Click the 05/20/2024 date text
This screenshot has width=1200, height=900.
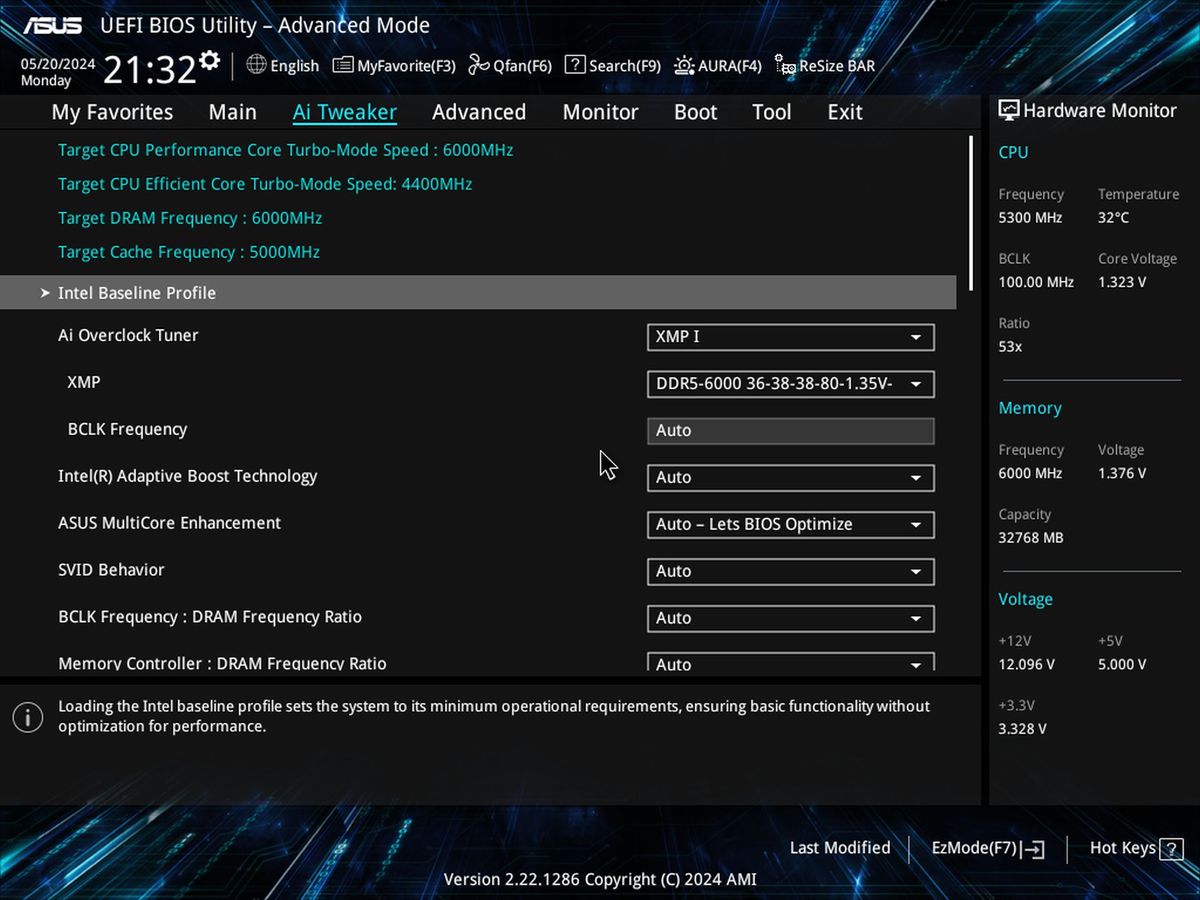[58, 64]
